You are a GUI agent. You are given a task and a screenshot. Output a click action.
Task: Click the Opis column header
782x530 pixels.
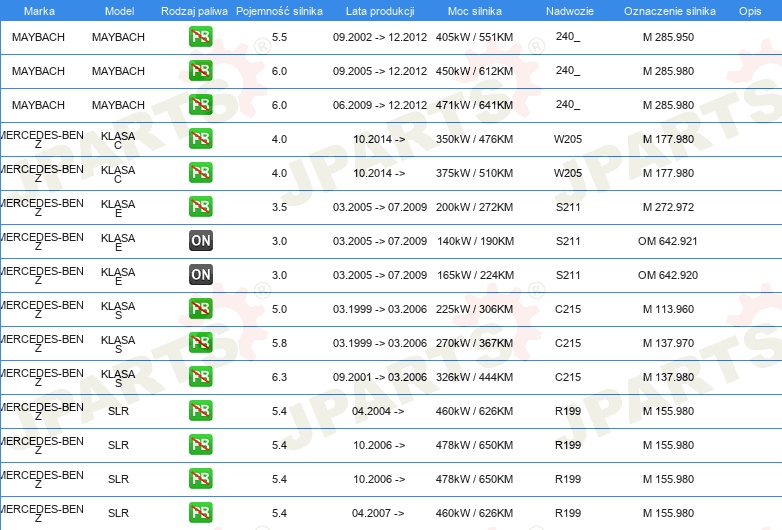tap(750, 11)
